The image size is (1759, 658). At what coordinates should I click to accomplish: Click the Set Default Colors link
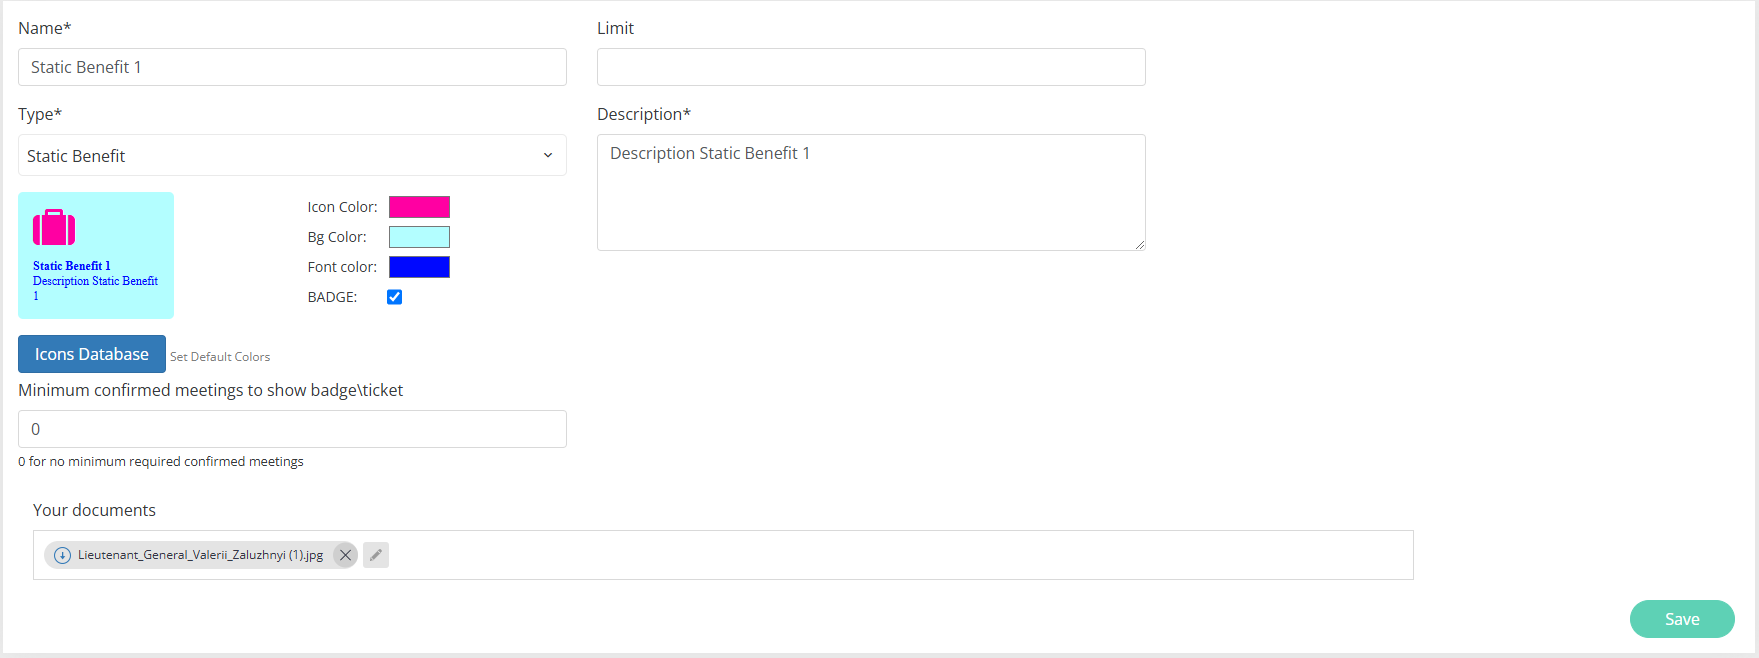pos(220,357)
